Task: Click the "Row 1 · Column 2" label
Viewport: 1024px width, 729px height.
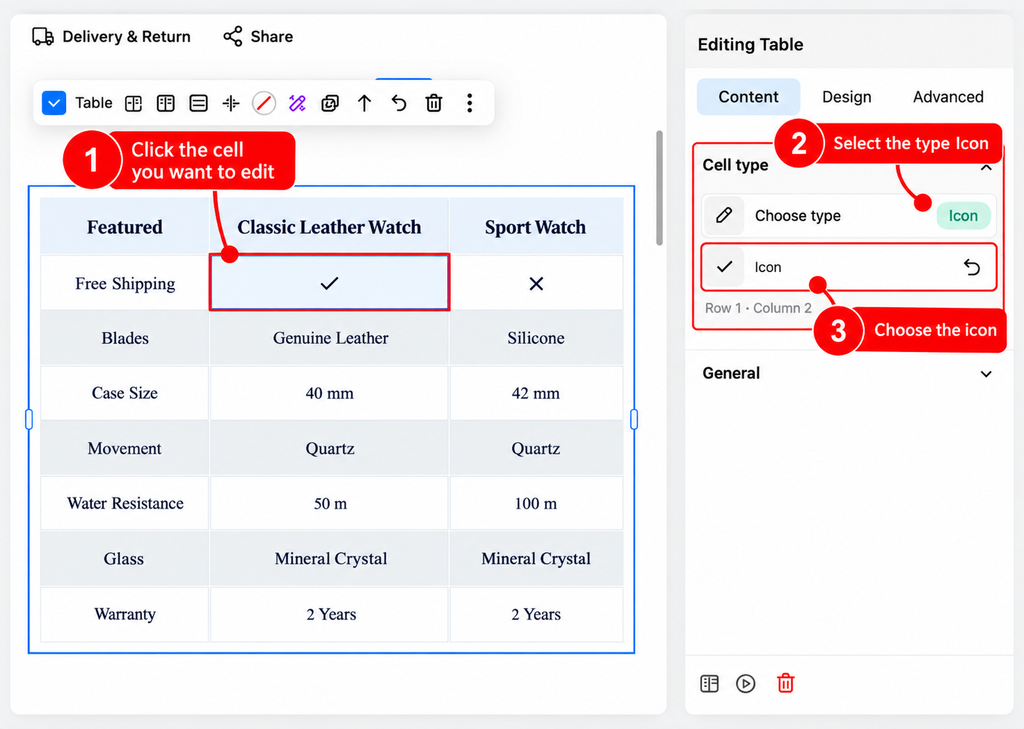Action: coord(758,308)
